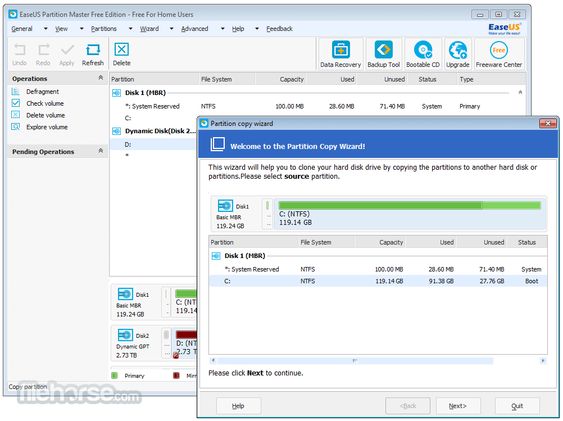Select the C: NTFS row in wizard list

378,281
